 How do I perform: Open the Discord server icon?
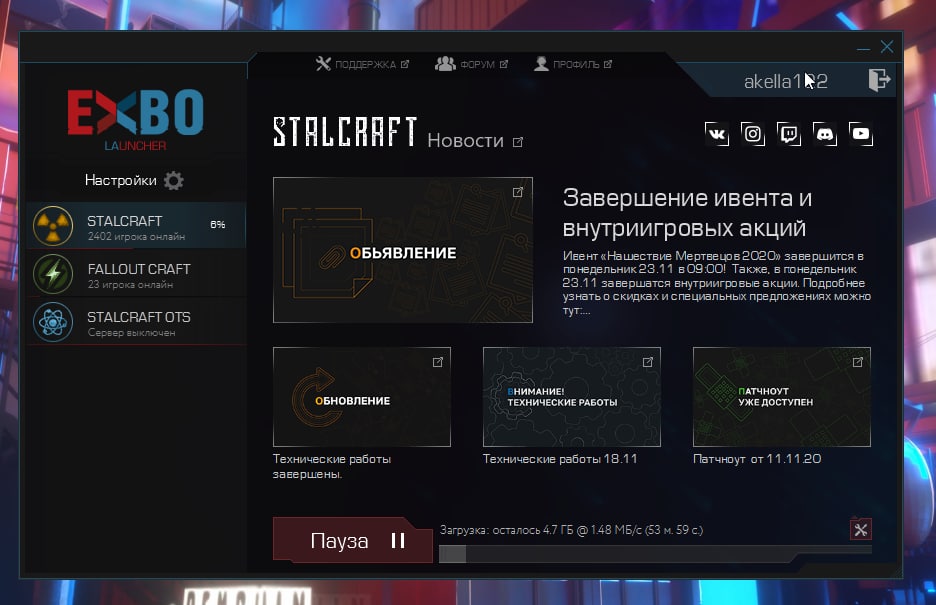point(825,134)
